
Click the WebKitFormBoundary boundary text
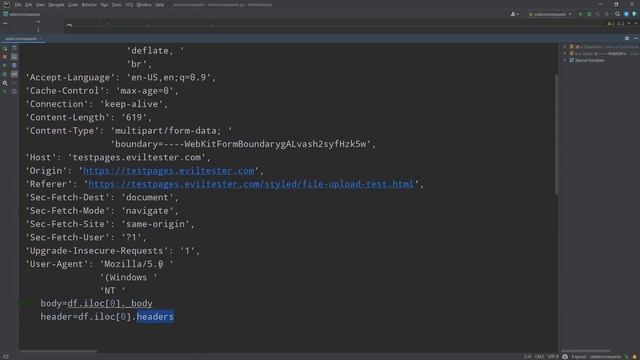click(x=243, y=144)
